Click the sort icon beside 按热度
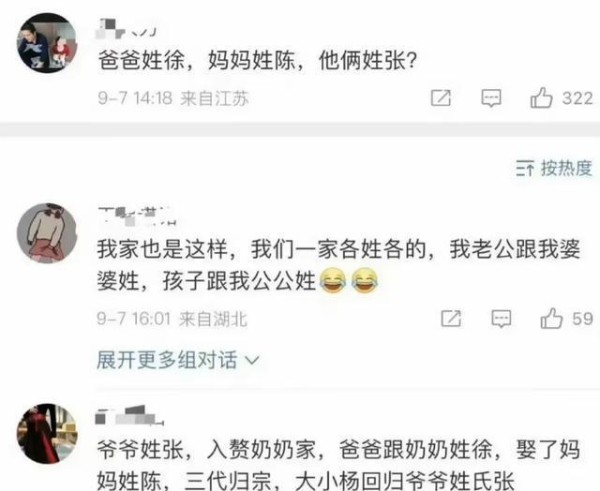The height and width of the screenshot is (491, 600). coord(525,168)
